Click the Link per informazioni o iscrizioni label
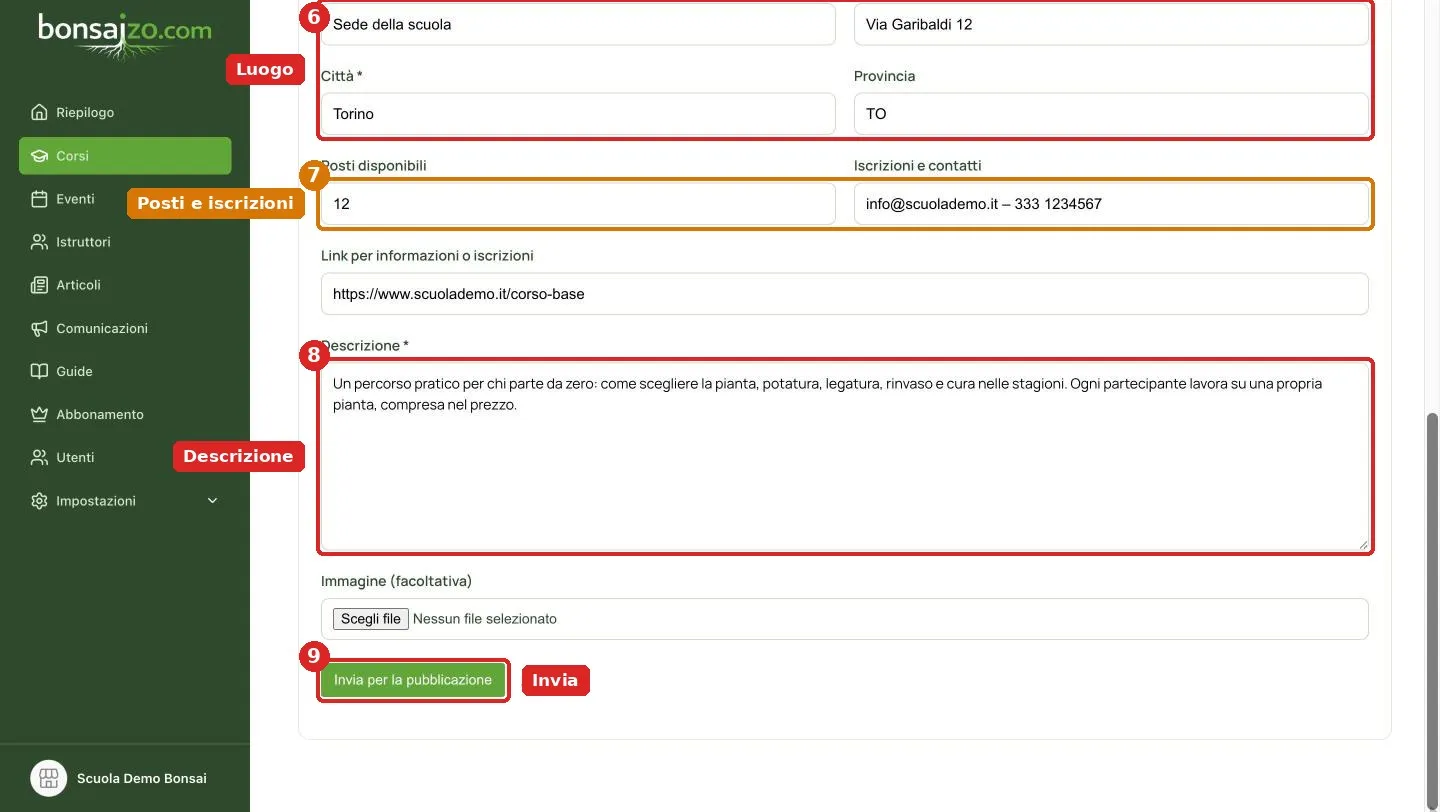Image resolution: width=1440 pixels, height=812 pixels. (427, 256)
